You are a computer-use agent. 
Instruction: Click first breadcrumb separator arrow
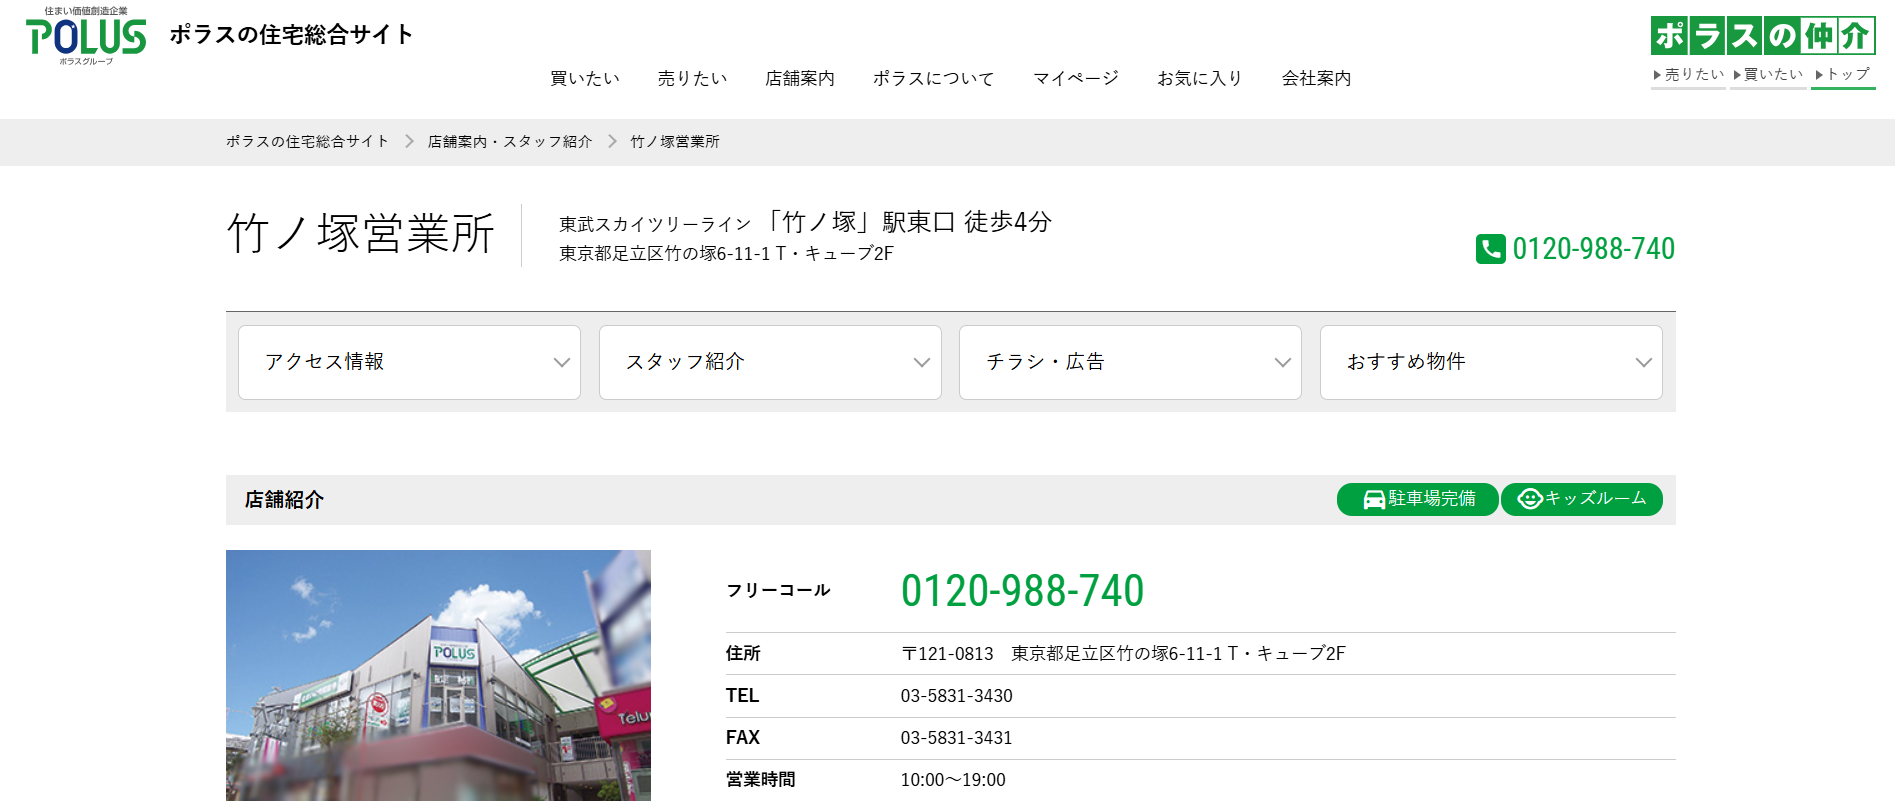409,142
